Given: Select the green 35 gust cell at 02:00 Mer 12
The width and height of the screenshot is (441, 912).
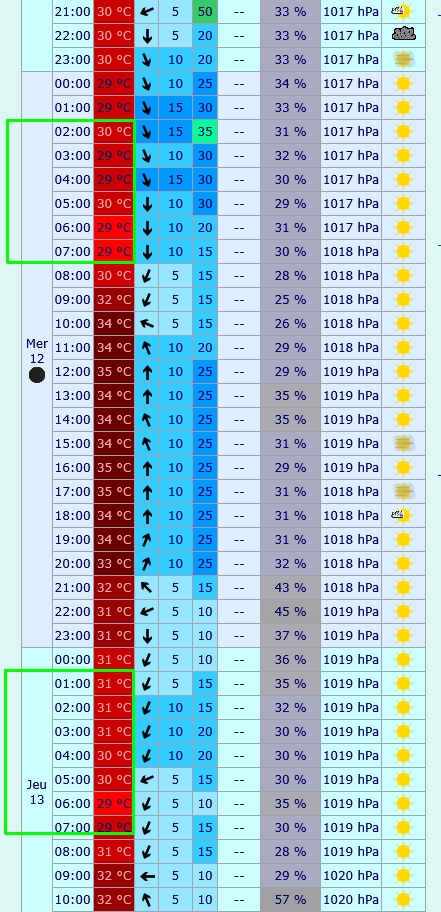Looking at the screenshot, I should pos(205,131).
